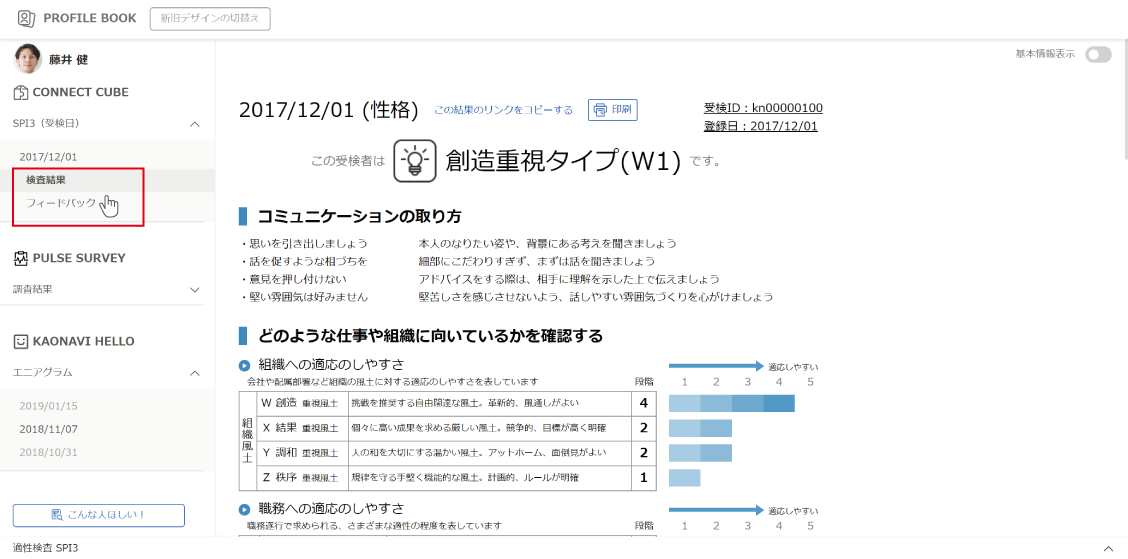Select the 2018/11/07 enneagram date

tap(48, 429)
